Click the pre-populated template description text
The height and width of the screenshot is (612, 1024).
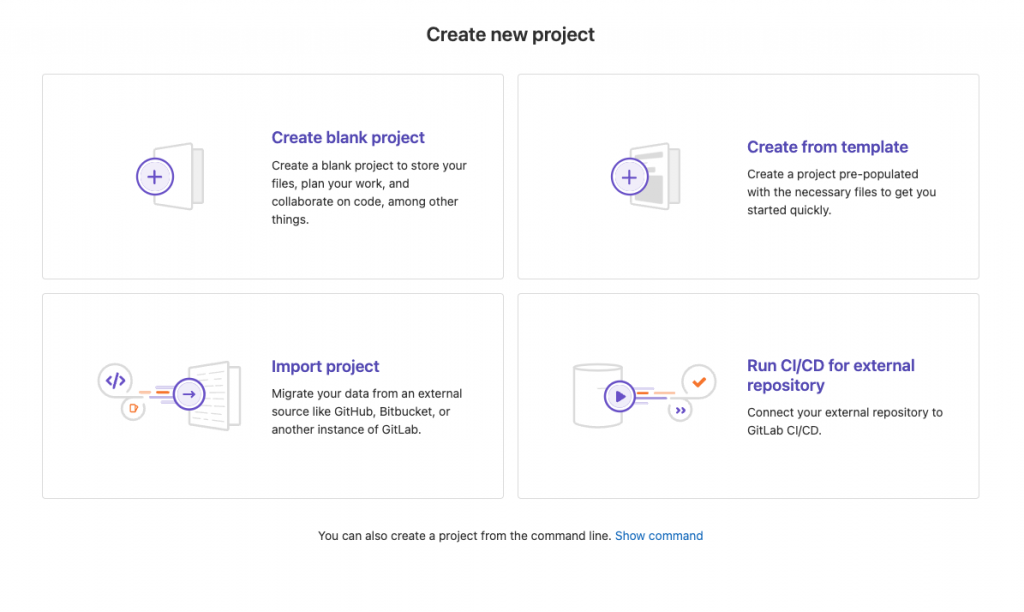841,192
